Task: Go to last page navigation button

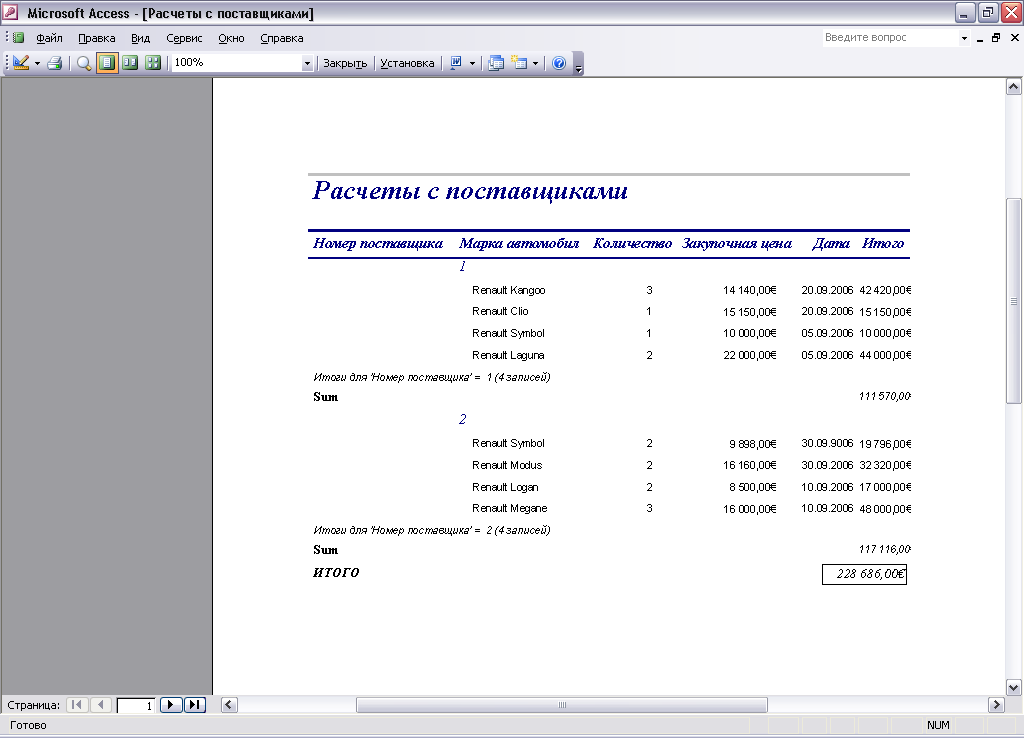Action: point(195,705)
